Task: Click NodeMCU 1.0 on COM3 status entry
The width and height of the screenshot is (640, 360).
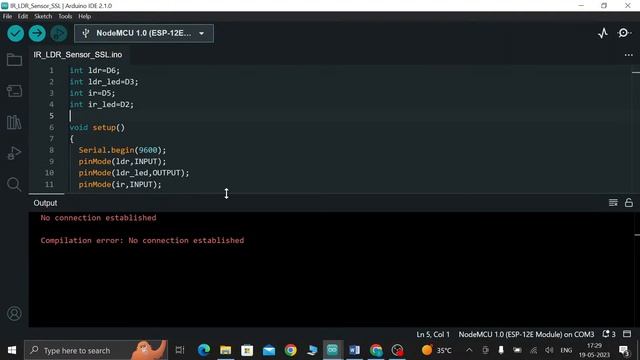Action: click(x=526, y=334)
